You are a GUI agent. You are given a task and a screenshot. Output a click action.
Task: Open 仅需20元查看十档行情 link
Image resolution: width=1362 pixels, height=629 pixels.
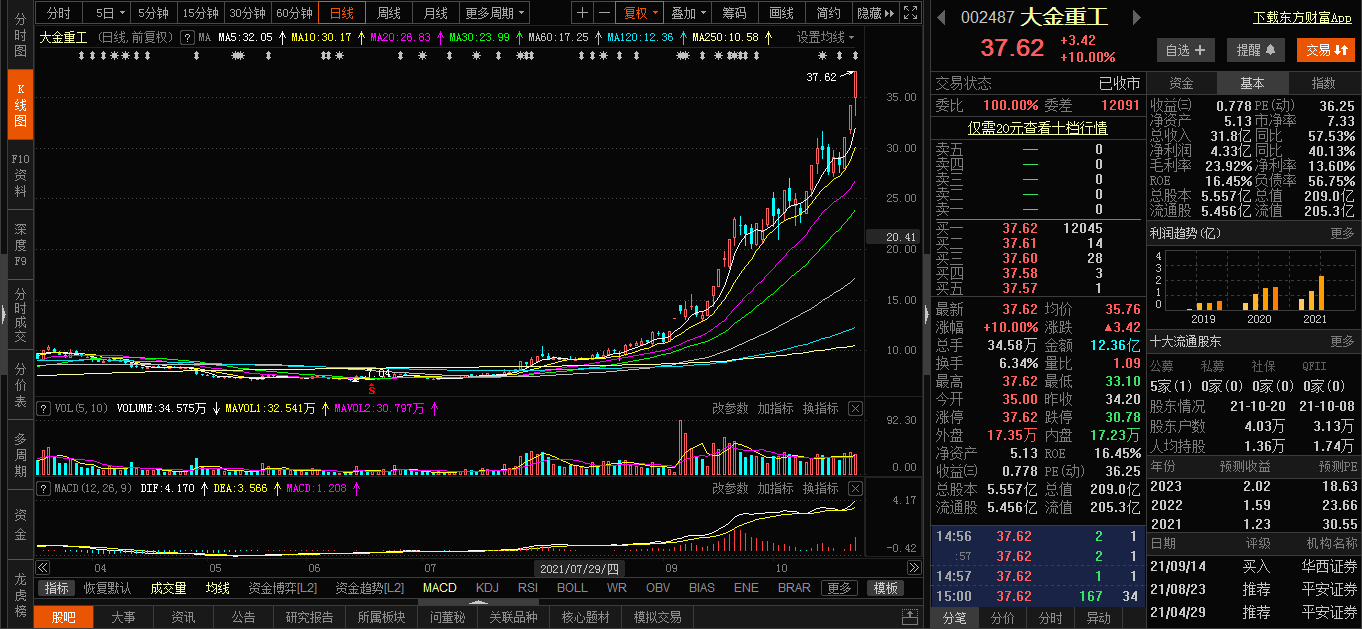click(1037, 128)
